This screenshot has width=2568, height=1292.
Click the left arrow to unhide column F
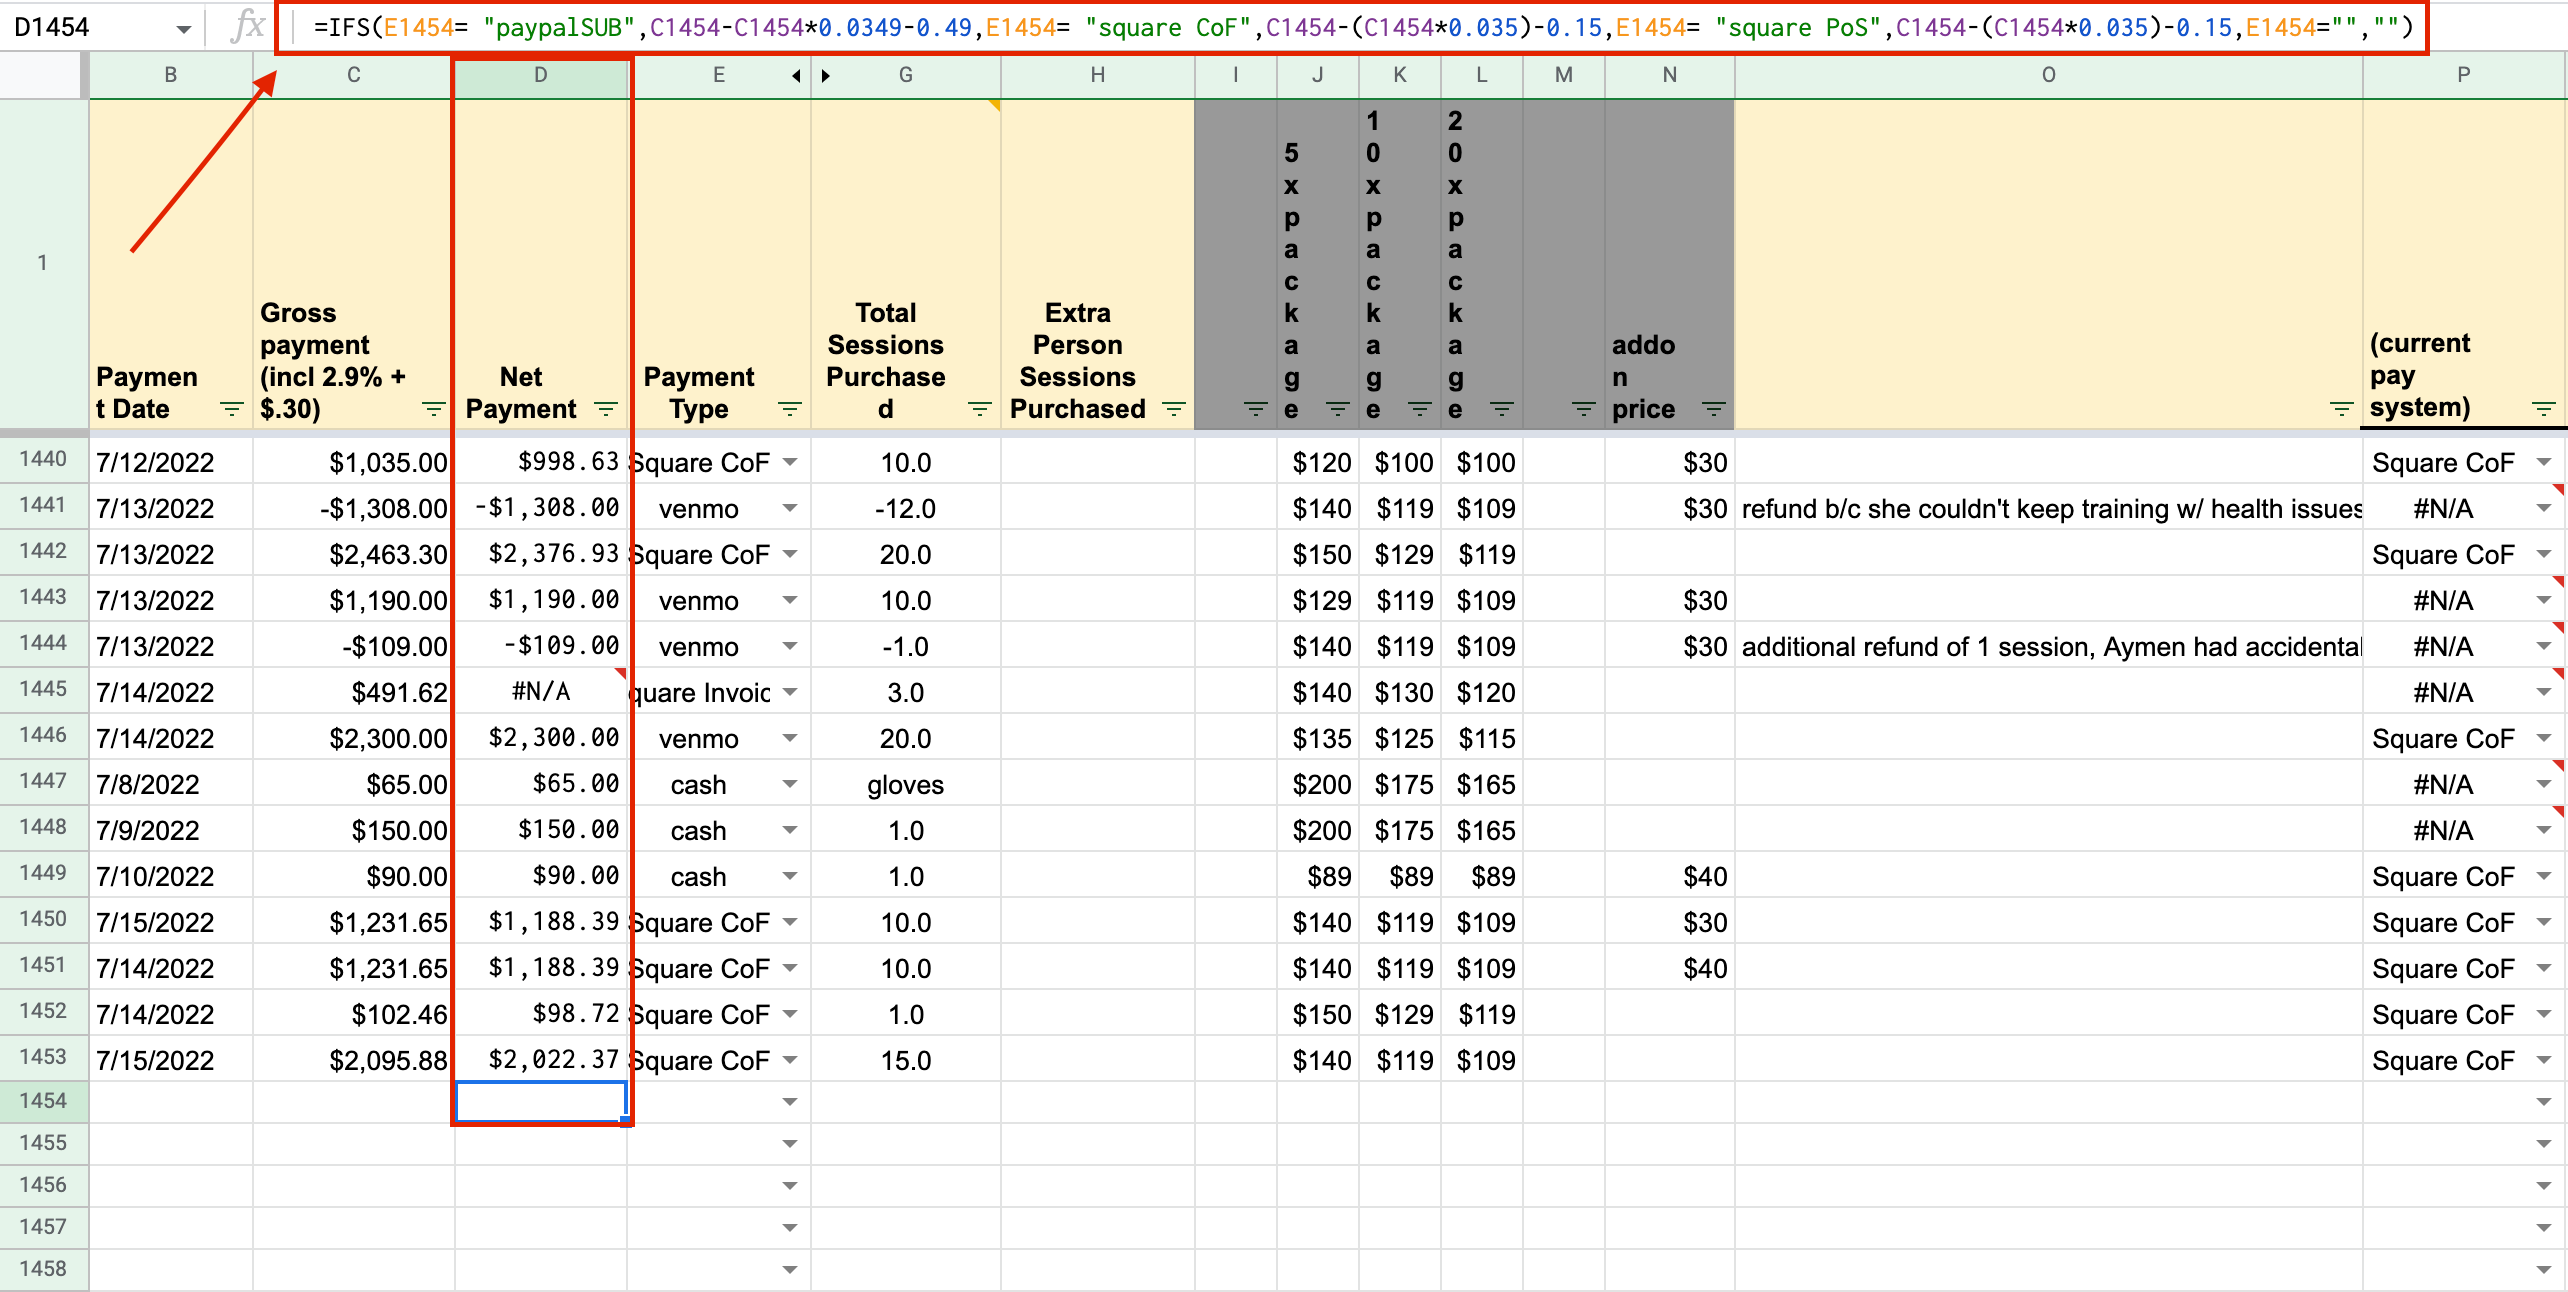coord(796,76)
